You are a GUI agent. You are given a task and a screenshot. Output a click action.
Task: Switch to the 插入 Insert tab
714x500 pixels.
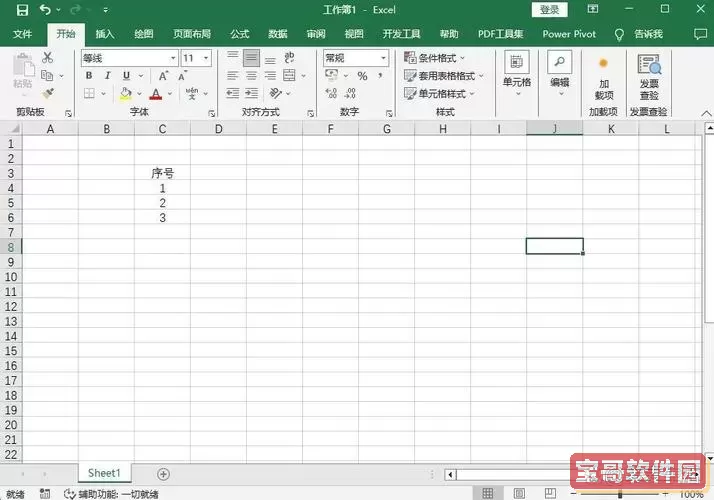tap(105, 34)
